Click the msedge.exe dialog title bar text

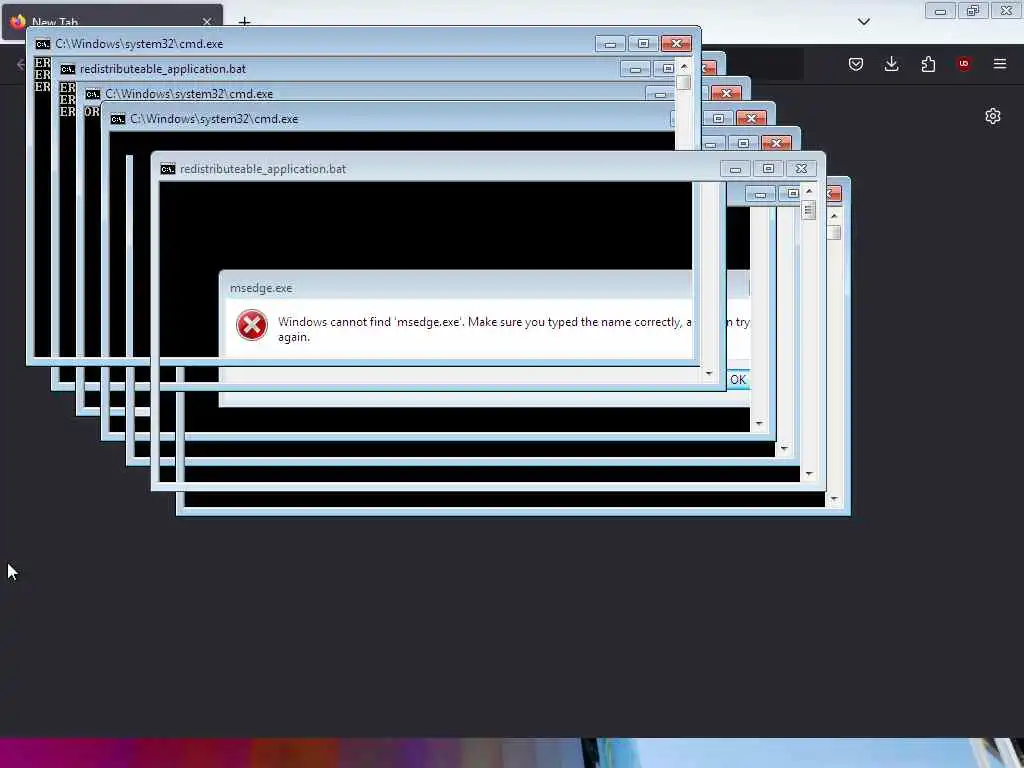(x=261, y=288)
